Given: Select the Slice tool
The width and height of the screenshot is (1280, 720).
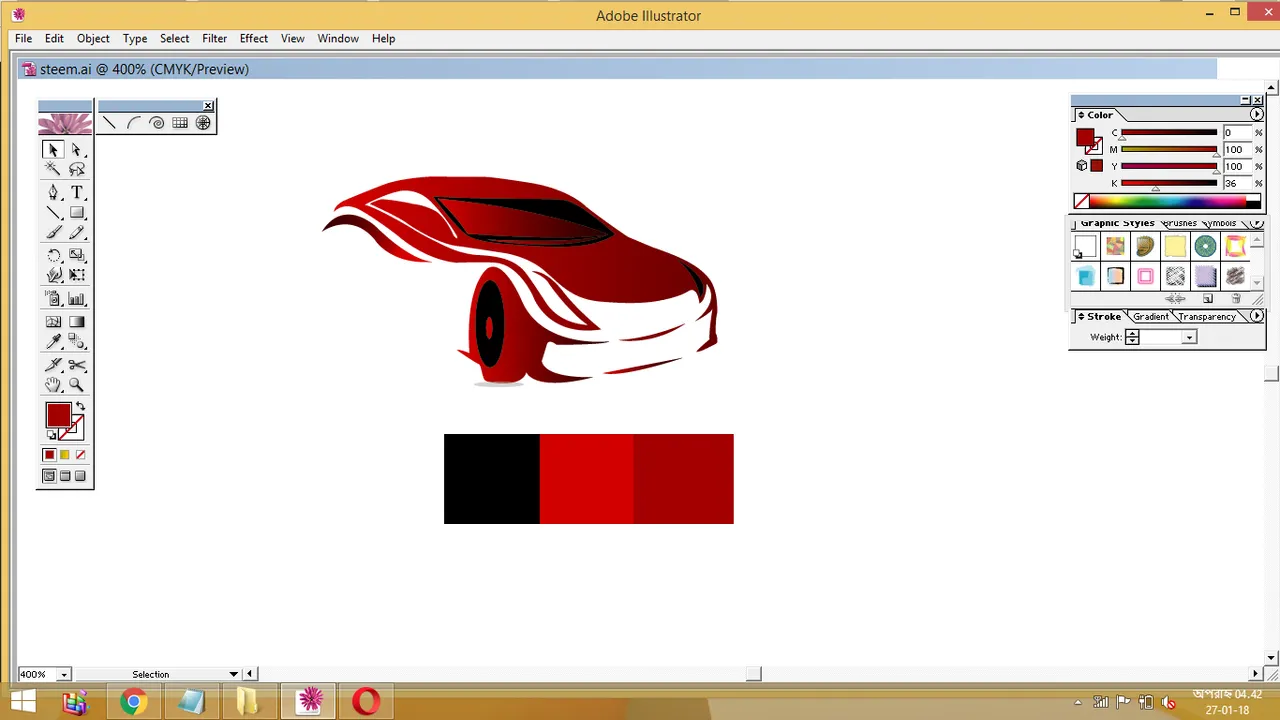Looking at the screenshot, I should (x=53, y=365).
